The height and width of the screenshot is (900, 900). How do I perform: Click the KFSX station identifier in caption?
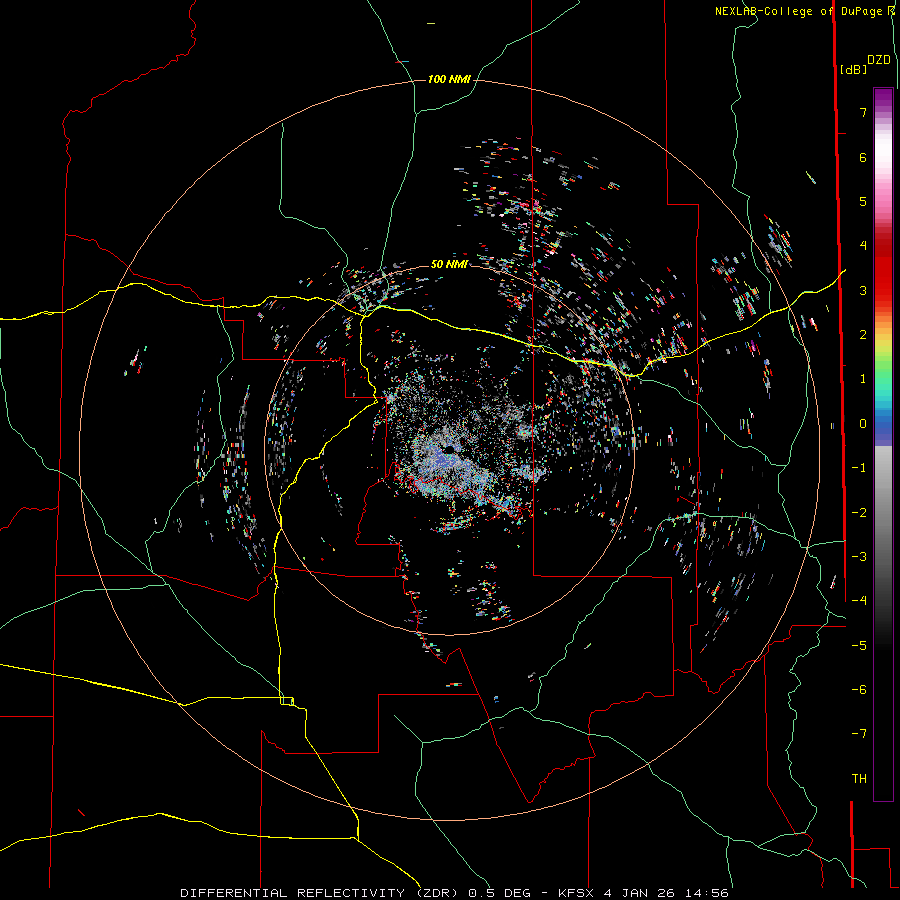[576, 893]
